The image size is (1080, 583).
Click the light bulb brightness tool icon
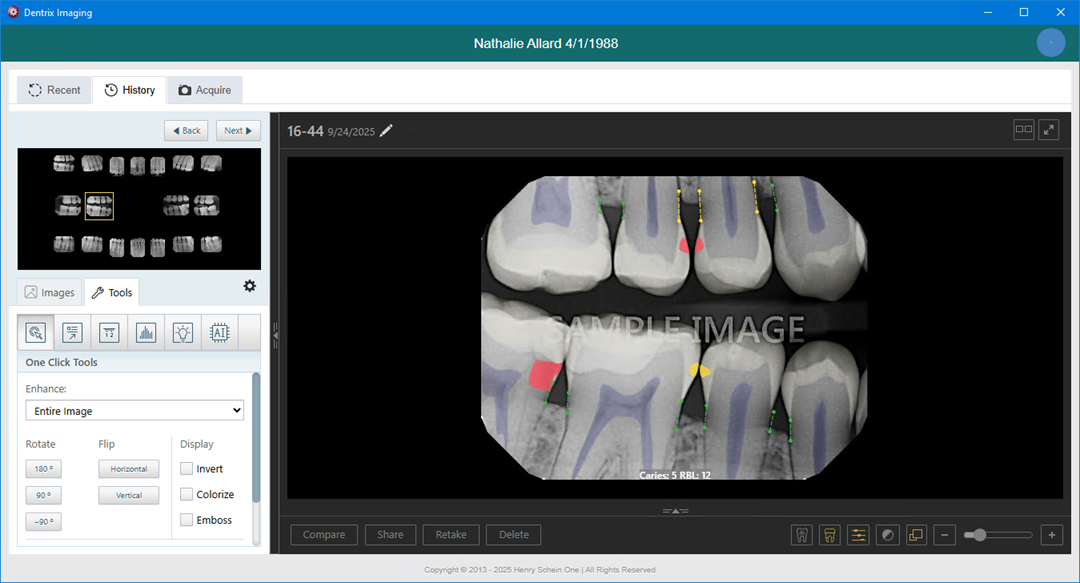tap(183, 333)
